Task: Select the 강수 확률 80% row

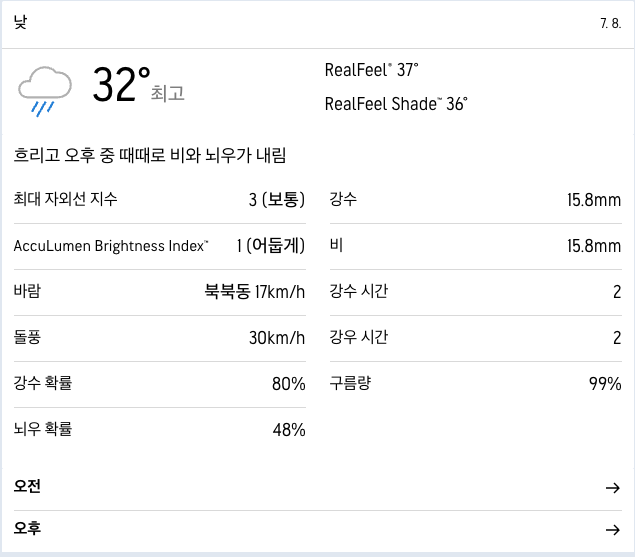Action: pos(160,384)
